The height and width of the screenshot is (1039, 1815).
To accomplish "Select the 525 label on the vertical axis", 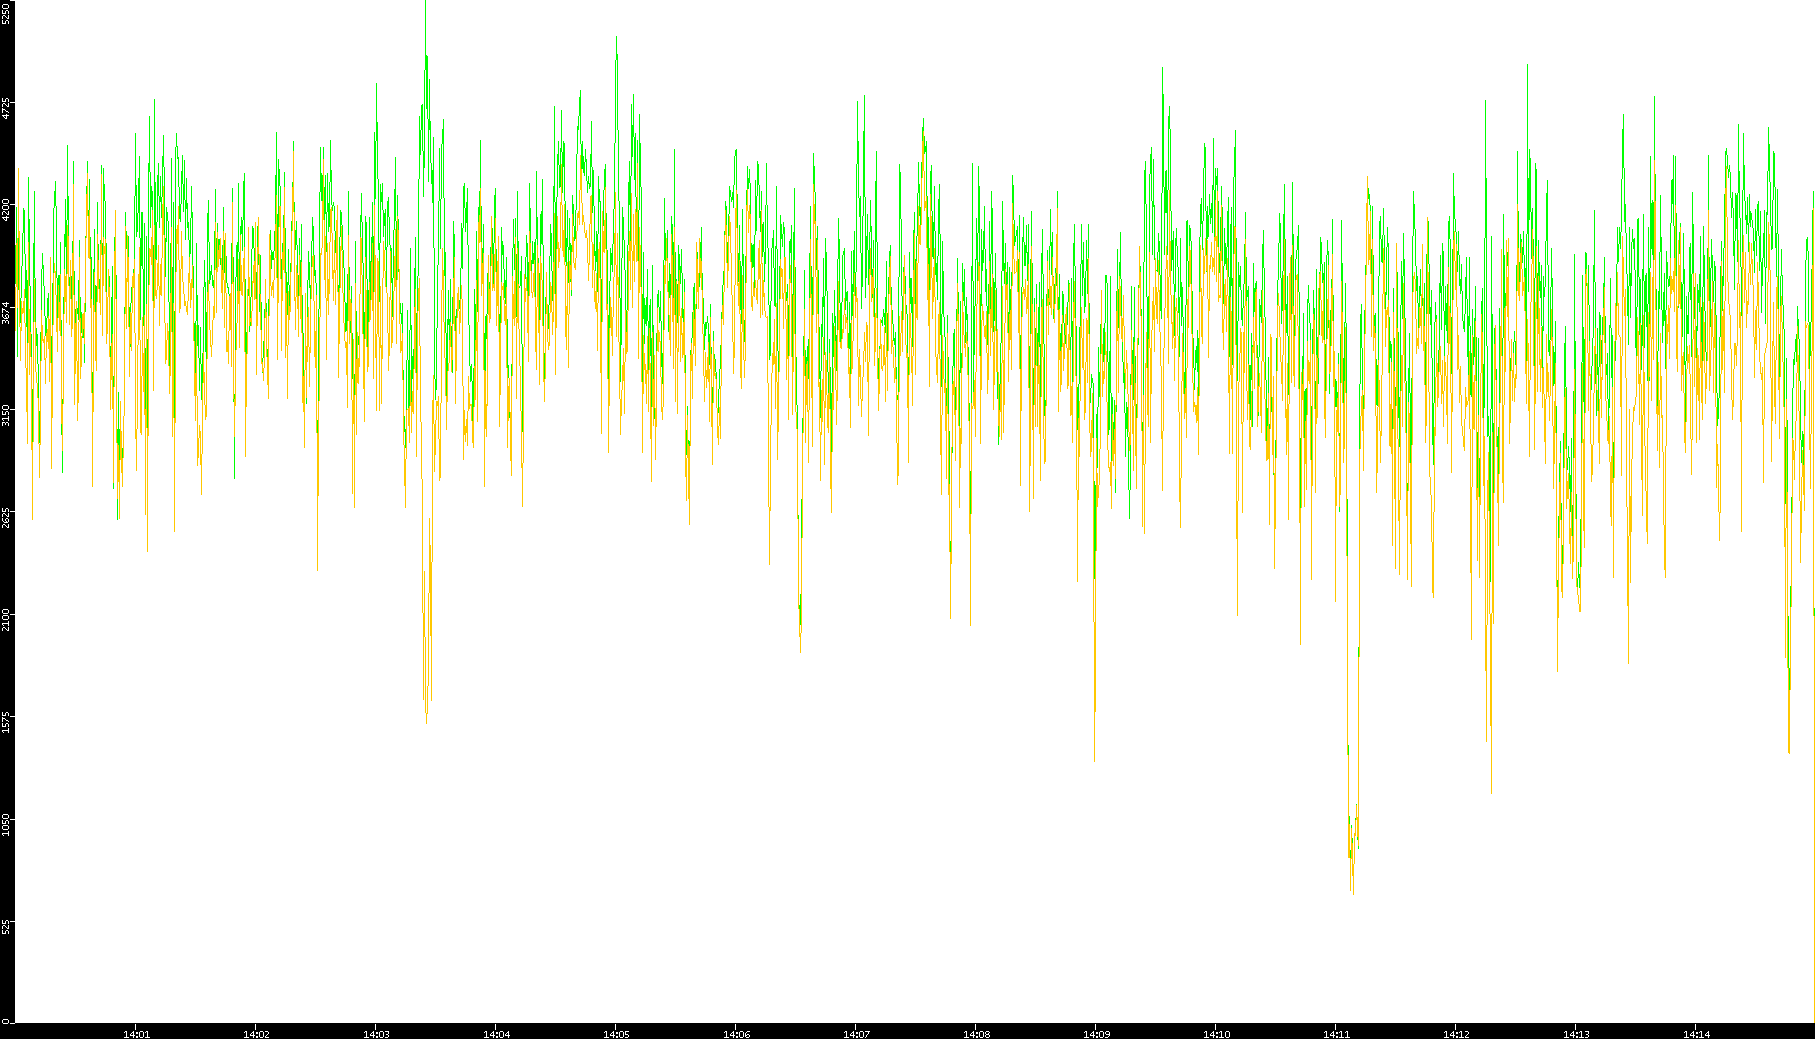I will click(x=6, y=927).
